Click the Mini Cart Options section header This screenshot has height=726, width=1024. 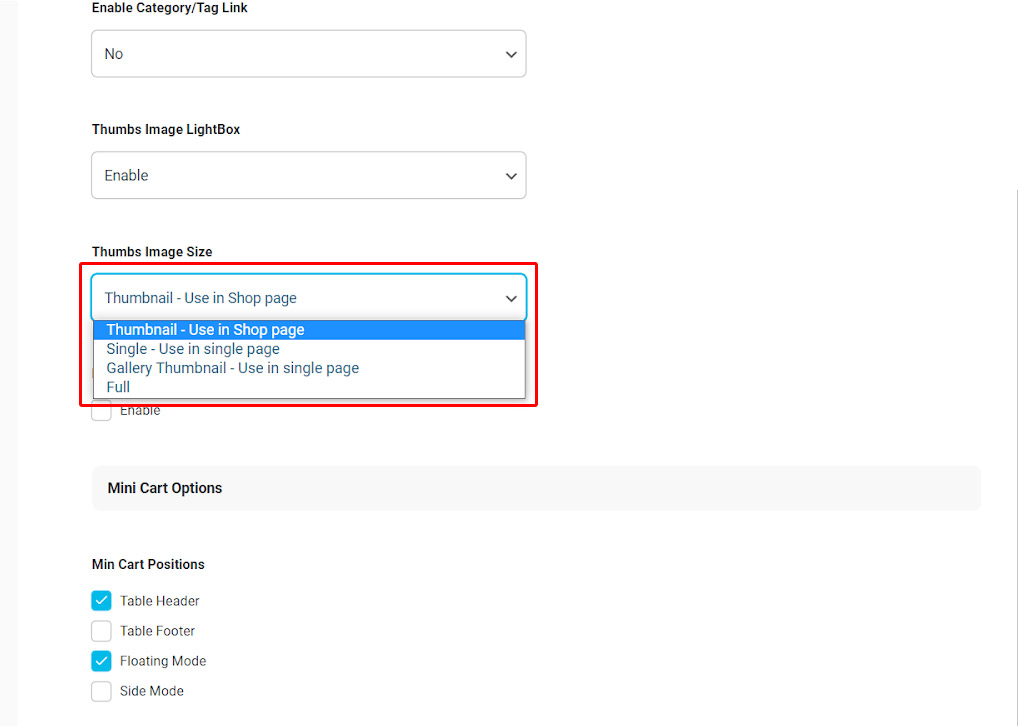pyautogui.click(x=165, y=488)
